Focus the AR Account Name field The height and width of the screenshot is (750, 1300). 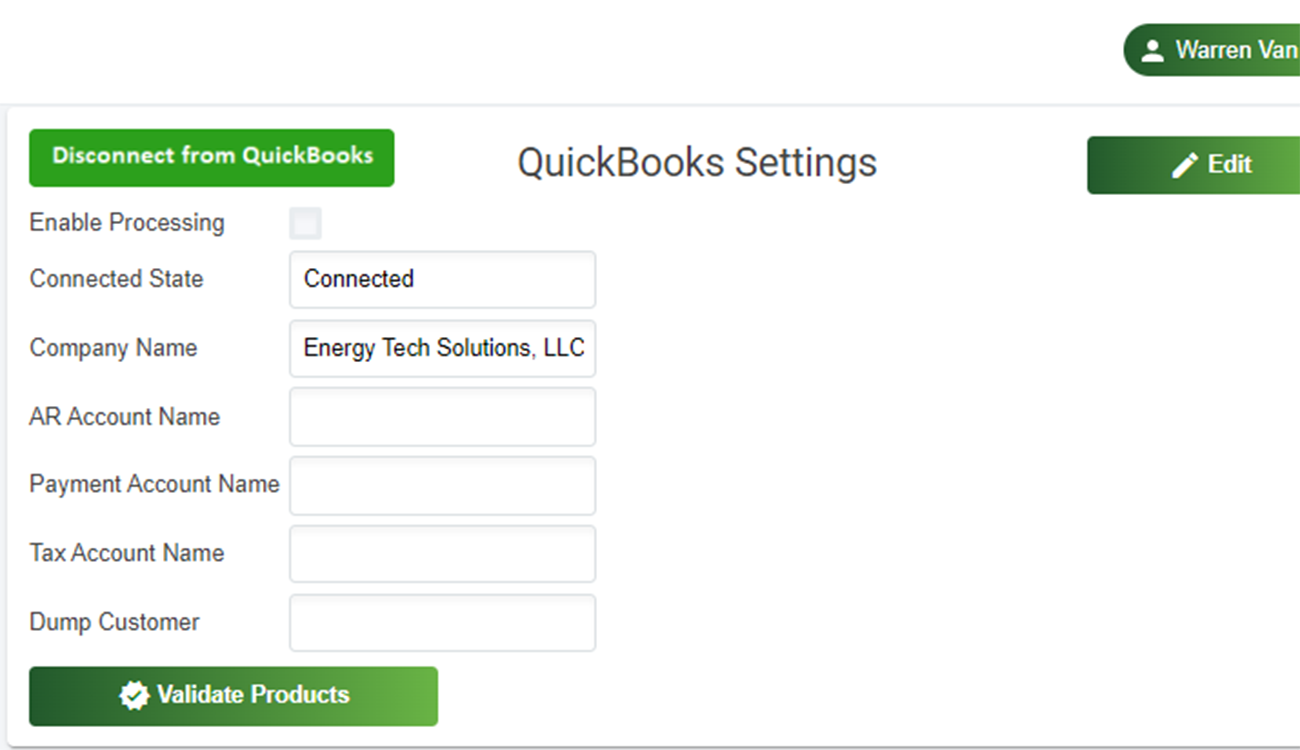(442, 417)
